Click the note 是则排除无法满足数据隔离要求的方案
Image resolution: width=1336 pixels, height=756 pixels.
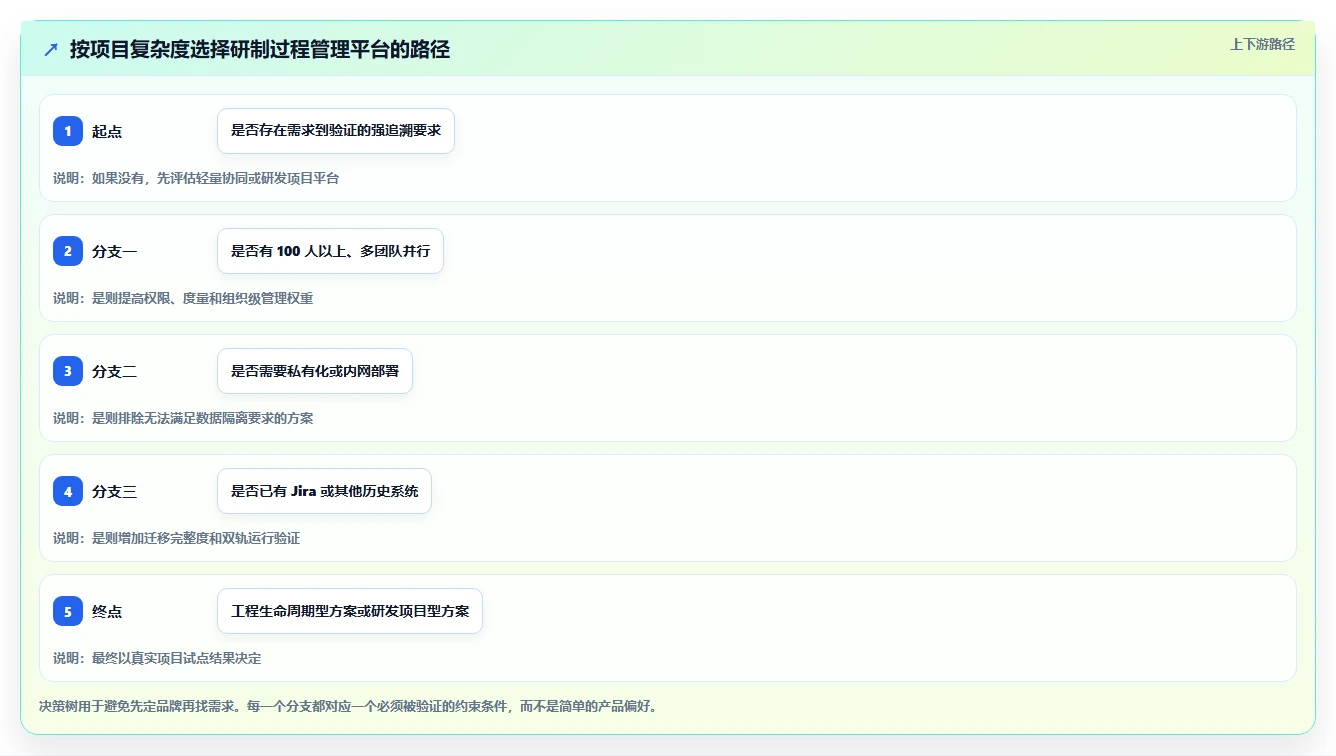(x=203, y=418)
